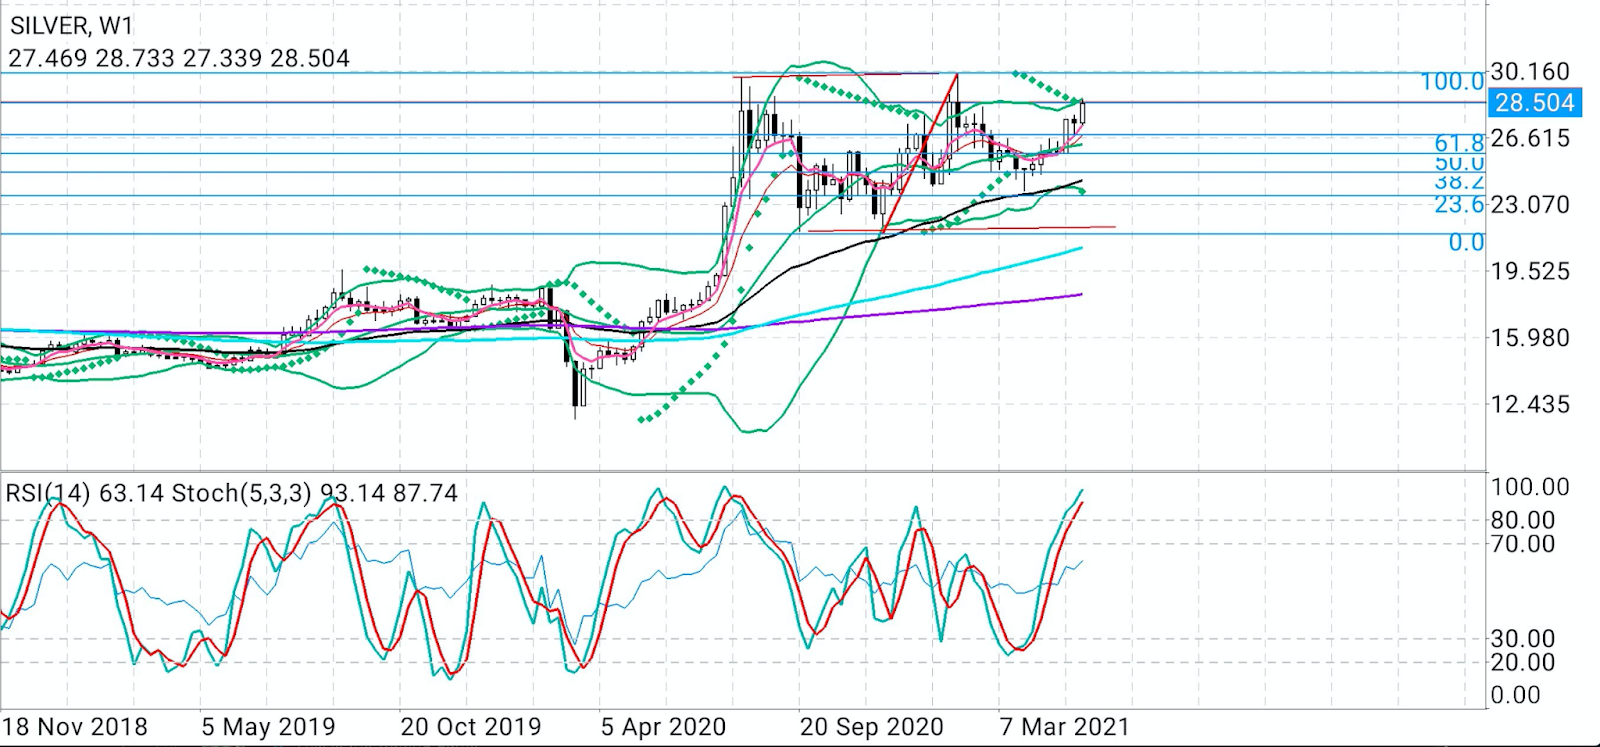Click the 5 May 2019 date label
This screenshot has height=747, width=1600.
[x=268, y=727]
